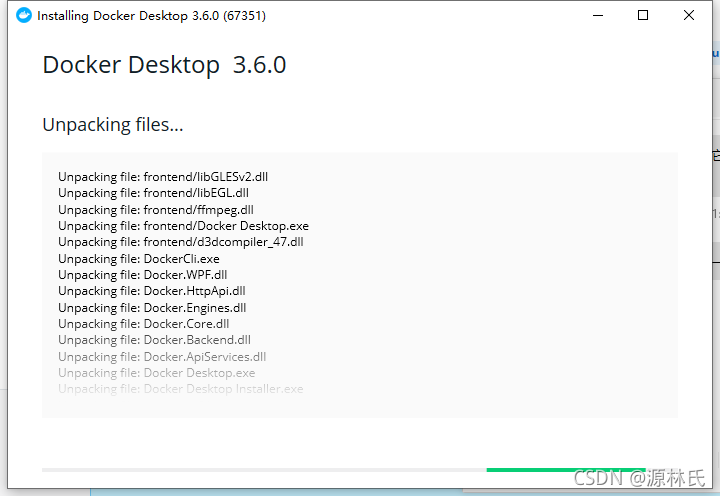This screenshot has height=496, width=720.
Task: Select the Docker.Engines.dll log line
Action: click(152, 307)
